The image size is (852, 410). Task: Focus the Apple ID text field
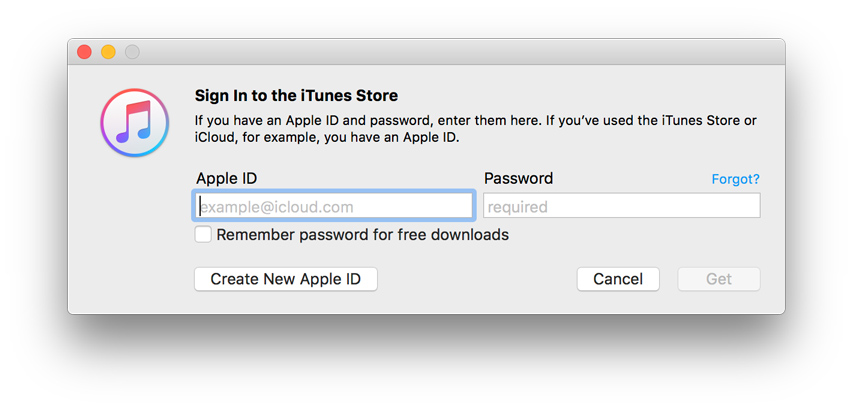pyautogui.click(x=333, y=206)
